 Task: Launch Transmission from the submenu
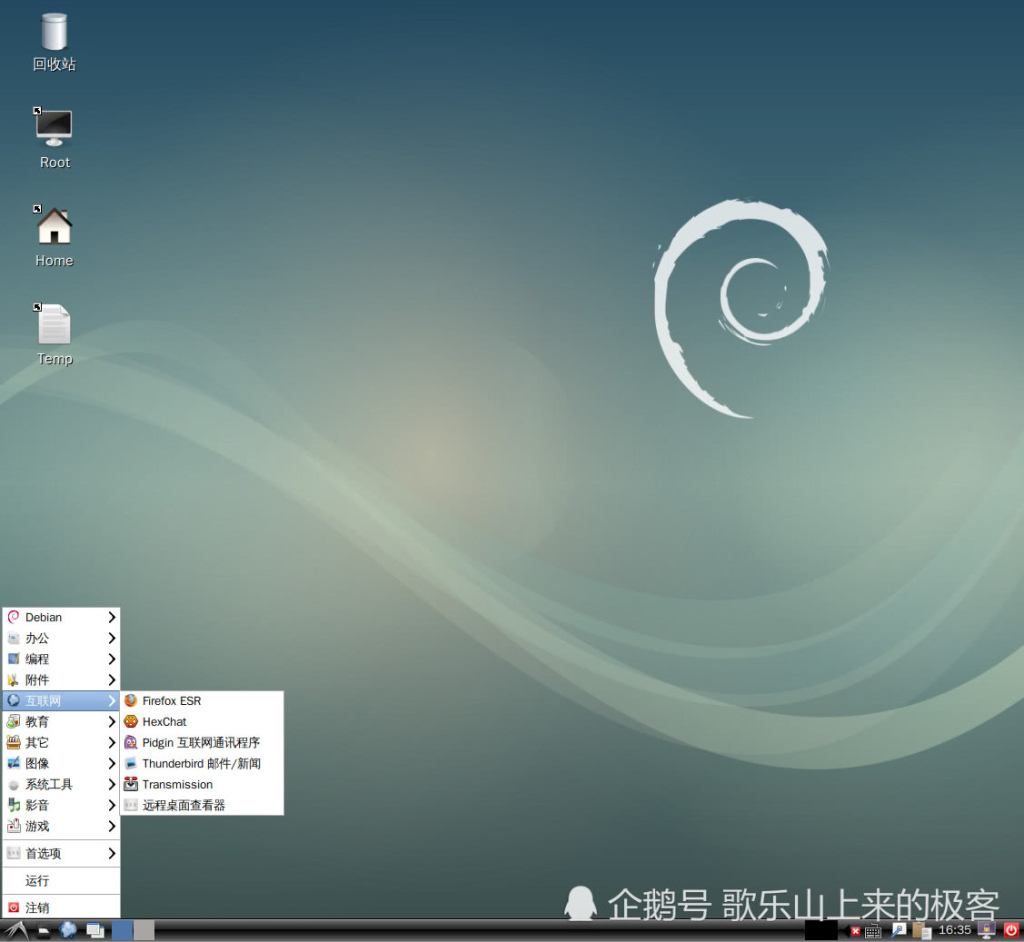coord(202,785)
